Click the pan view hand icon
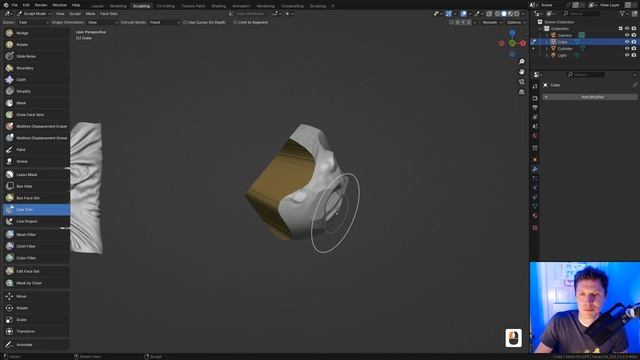Image resolution: width=640 pixels, height=360 pixels. click(522, 72)
